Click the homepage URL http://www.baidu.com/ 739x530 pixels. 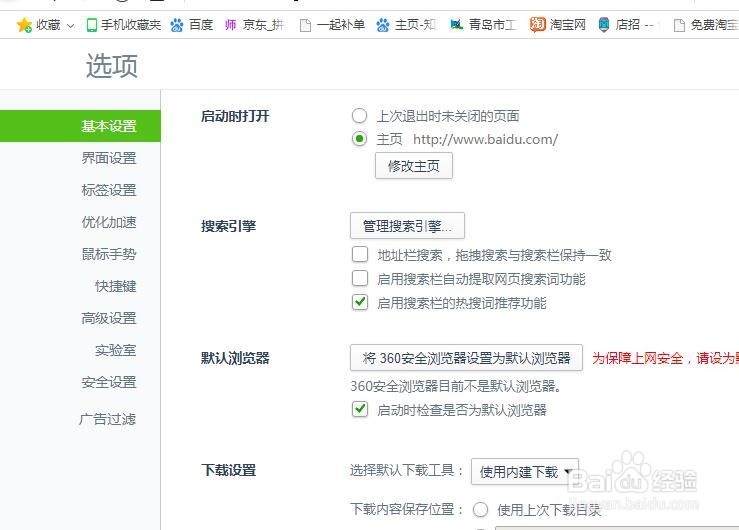pyautogui.click(x=485, y=139)
